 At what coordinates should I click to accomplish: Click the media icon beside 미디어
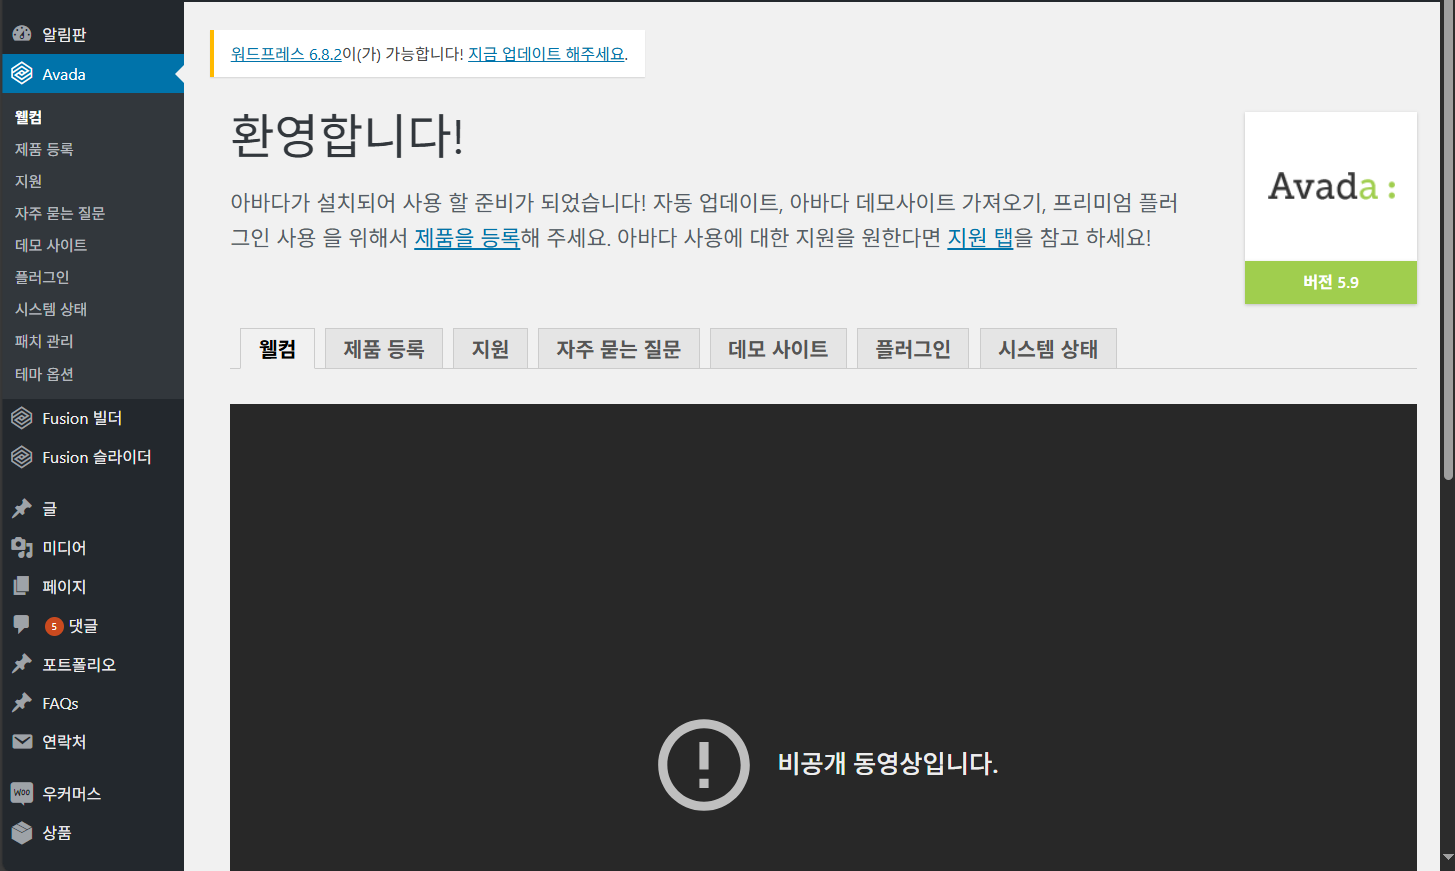[x=22, y=548]
